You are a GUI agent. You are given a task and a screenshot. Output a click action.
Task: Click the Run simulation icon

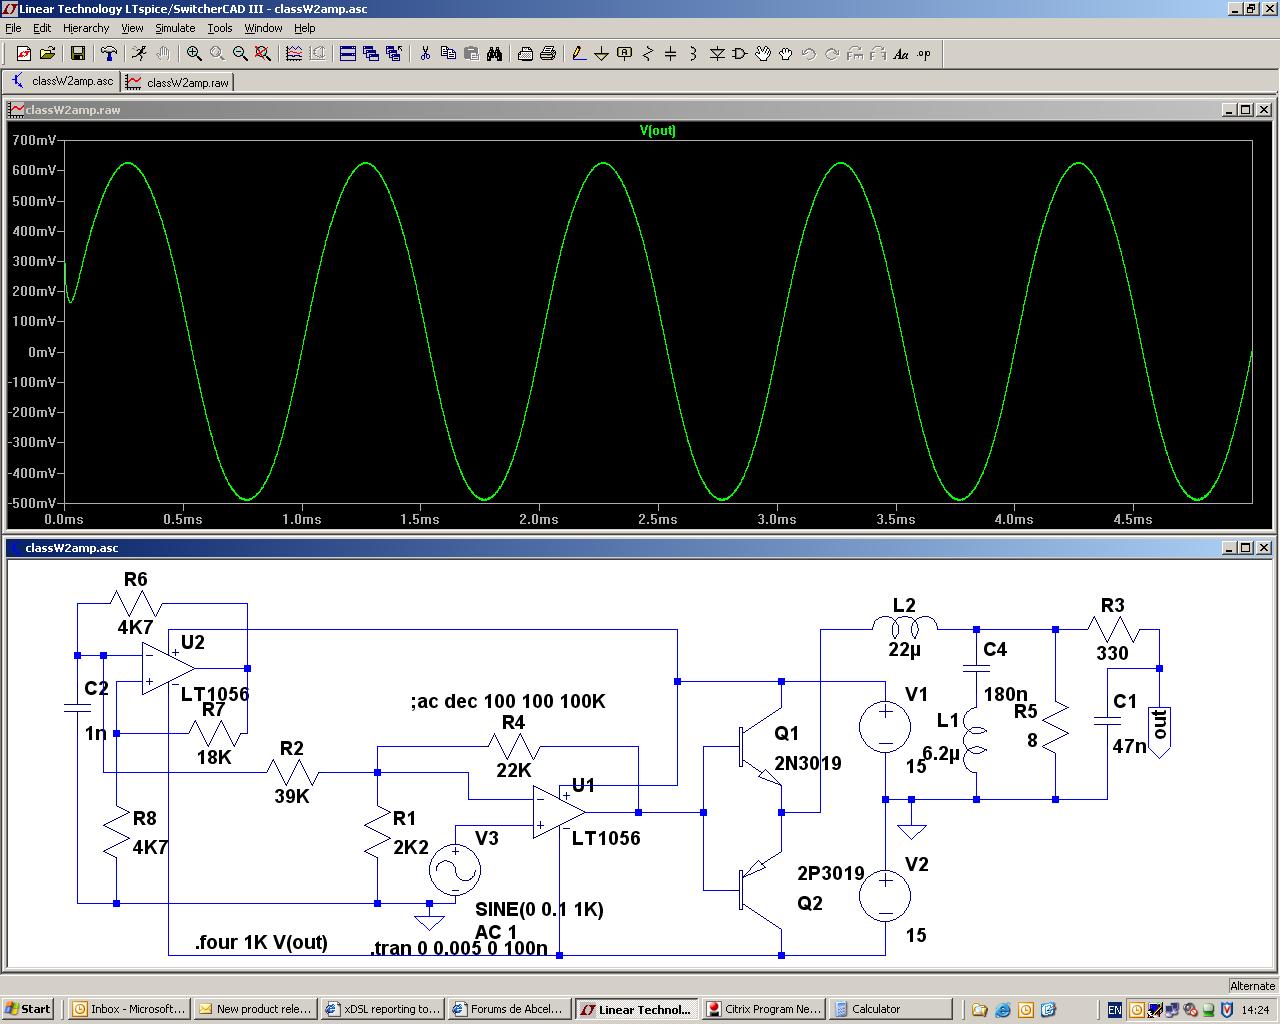click(139, 54)
